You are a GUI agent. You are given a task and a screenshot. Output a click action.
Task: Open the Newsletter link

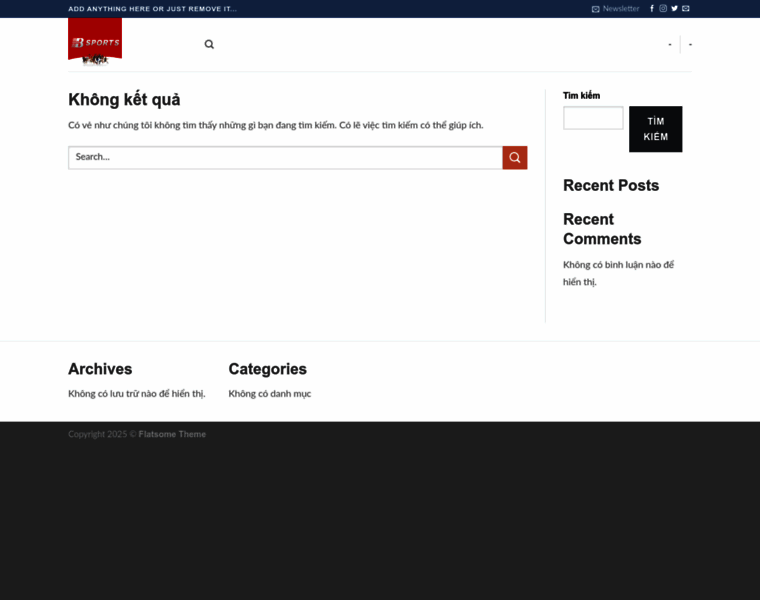pyautogui.click(x=620, y=8)
